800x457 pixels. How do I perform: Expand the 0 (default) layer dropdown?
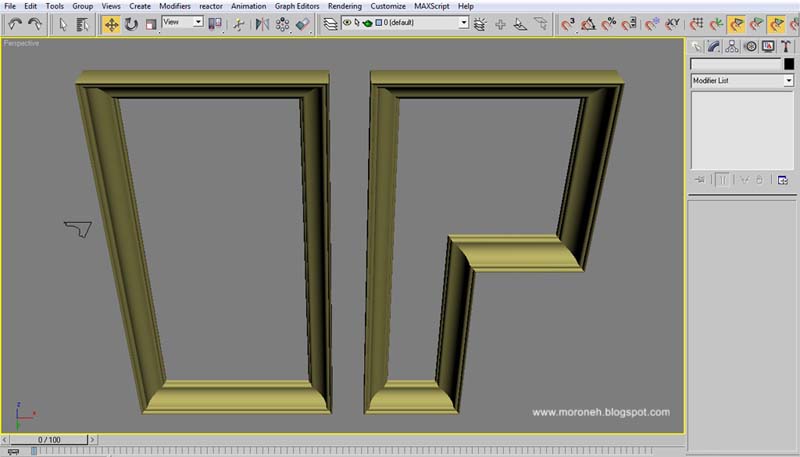tap(463, 22)
